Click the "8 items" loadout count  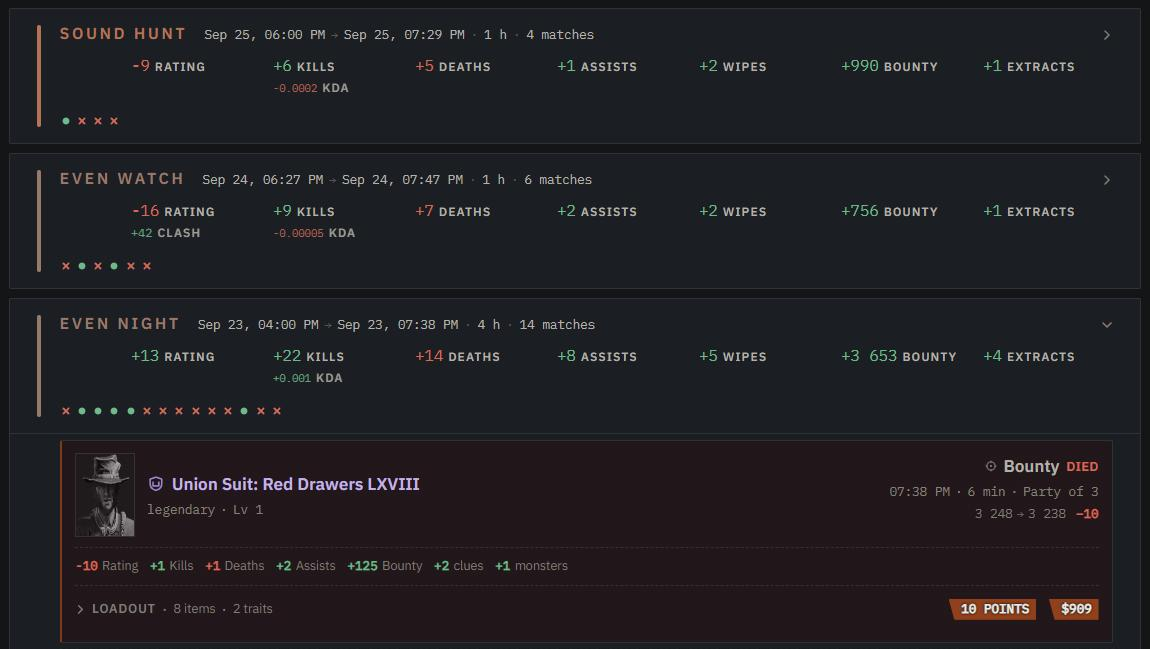click(194, 609)
